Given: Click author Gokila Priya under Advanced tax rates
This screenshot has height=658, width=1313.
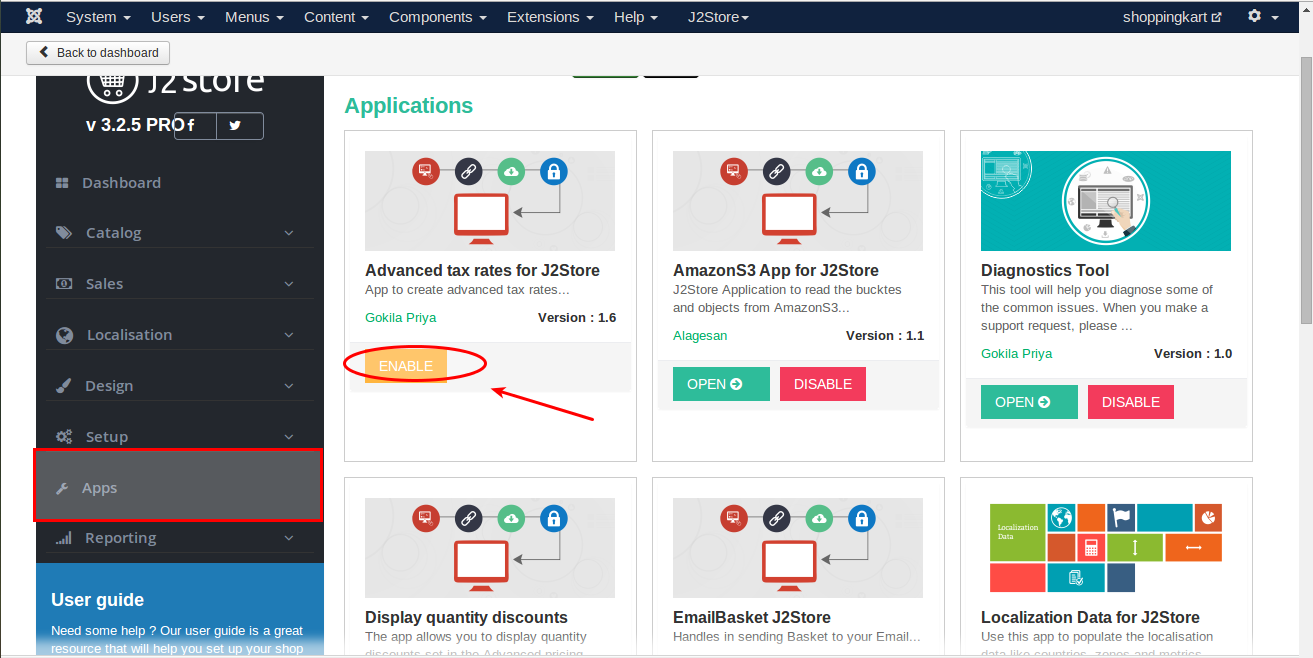Looking at the screenshot, I should click(400, 318).
